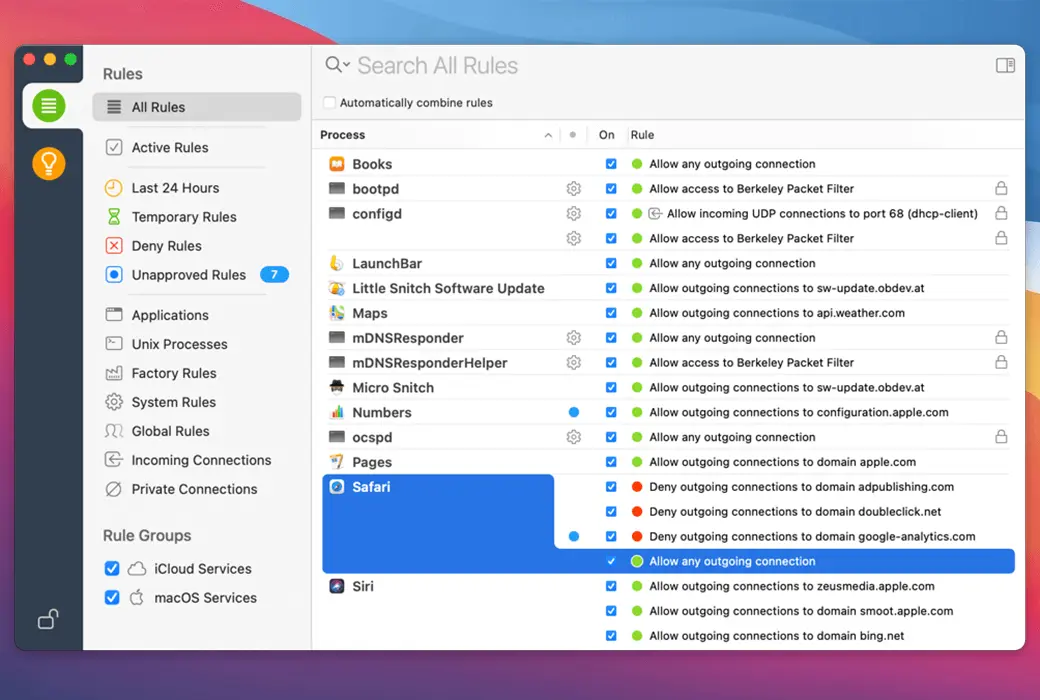Click the lock icon on the mDNSResponderHelper rule
The height and width of the screenshot is (700, 1040).
pos(1001,362)
